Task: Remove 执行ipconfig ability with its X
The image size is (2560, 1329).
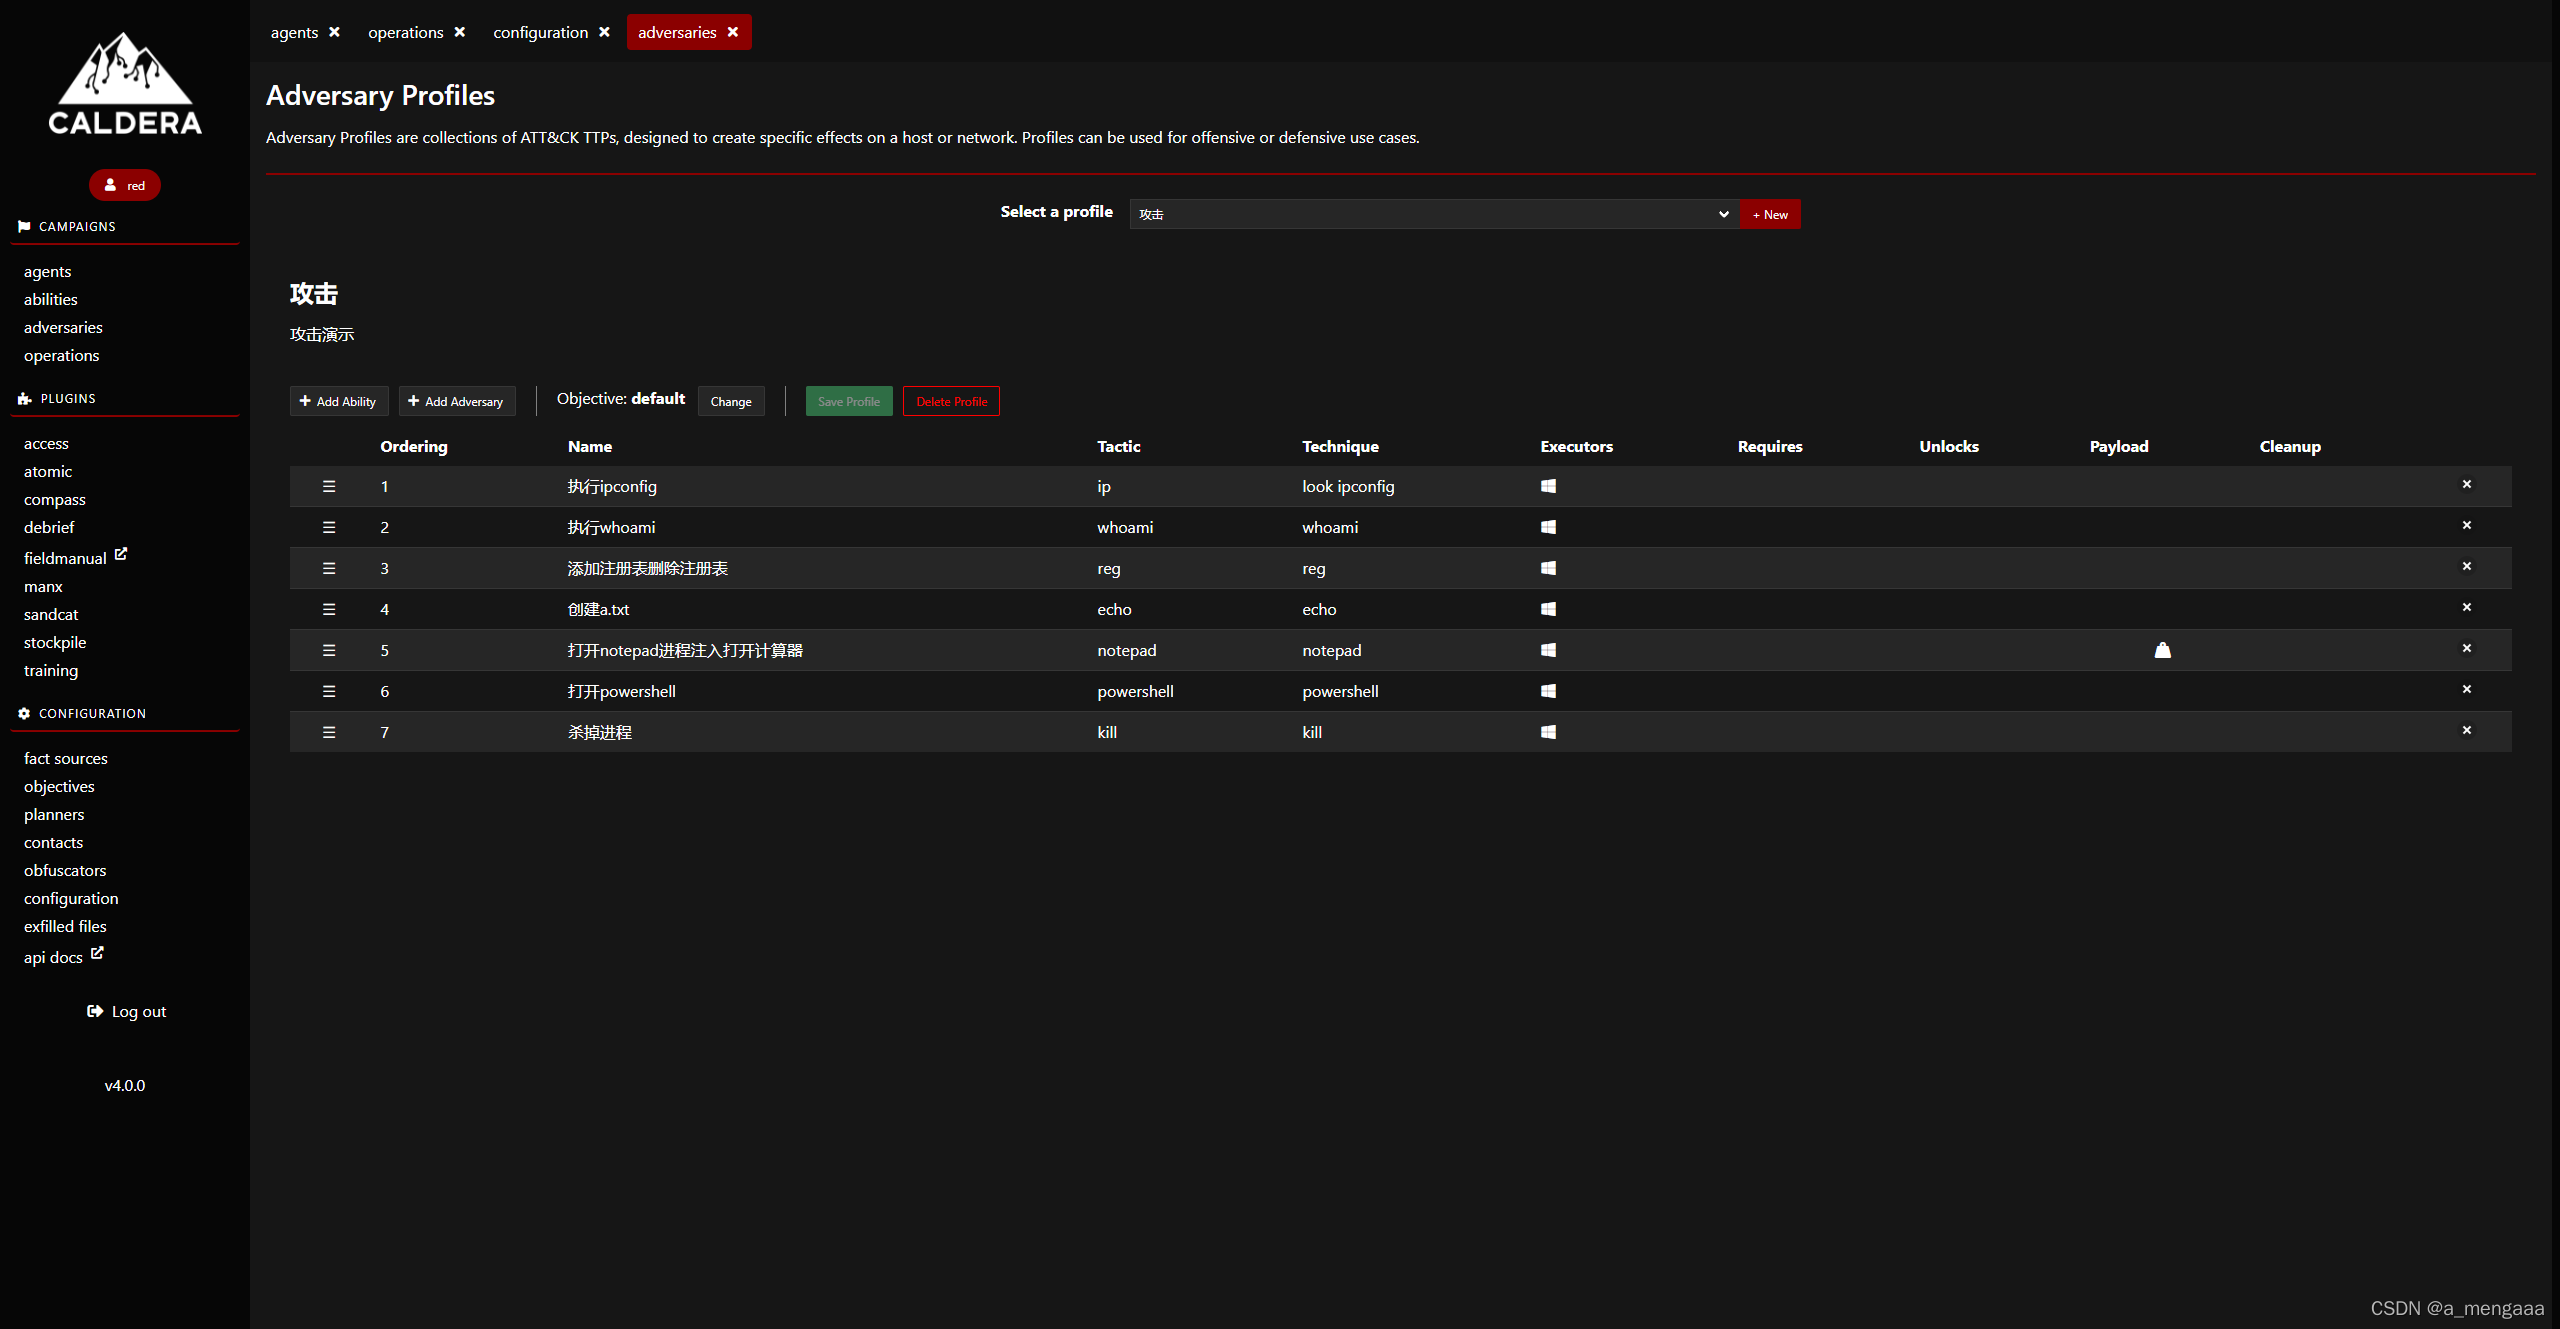Action: (x=2467, y=484)
